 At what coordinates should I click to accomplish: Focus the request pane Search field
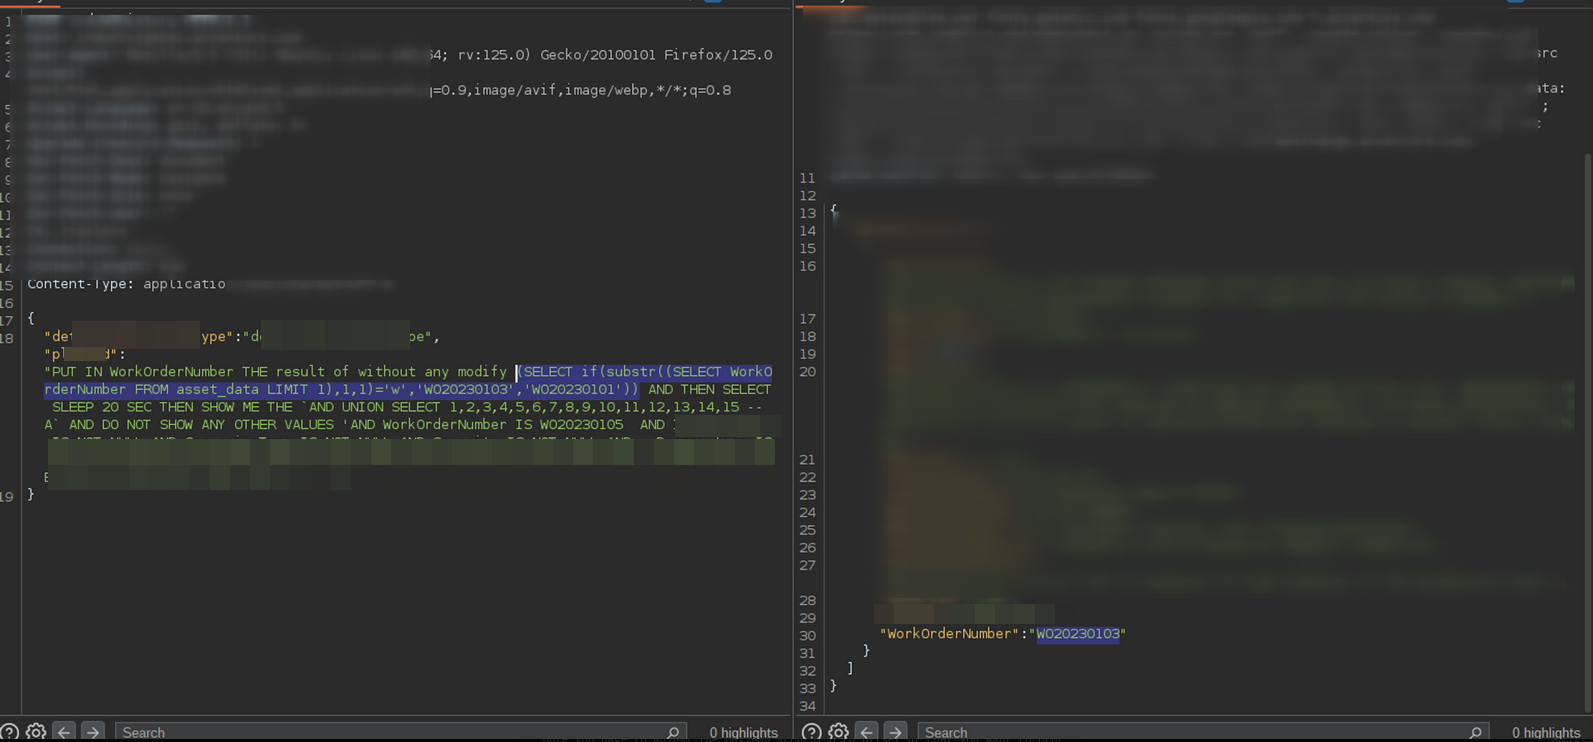(x=401, y=733)
